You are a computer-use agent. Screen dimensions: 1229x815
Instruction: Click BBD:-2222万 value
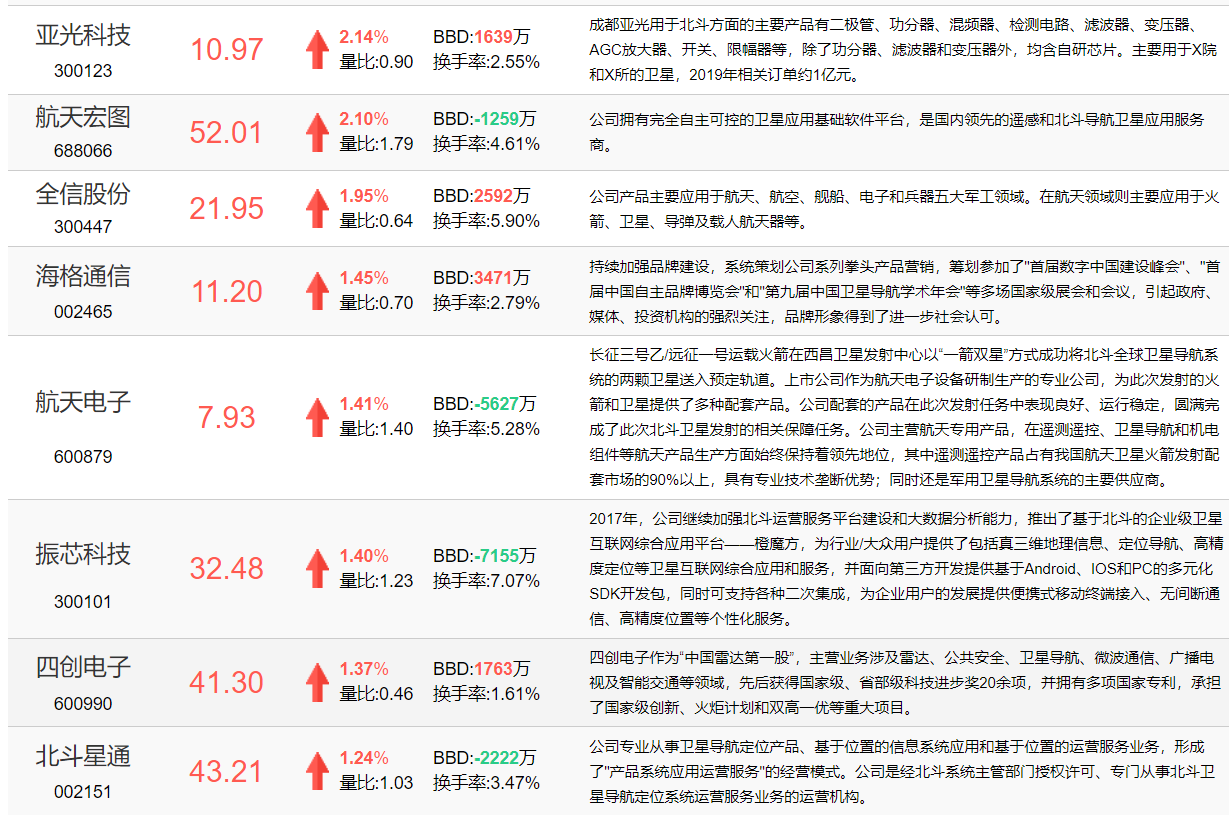485,758
